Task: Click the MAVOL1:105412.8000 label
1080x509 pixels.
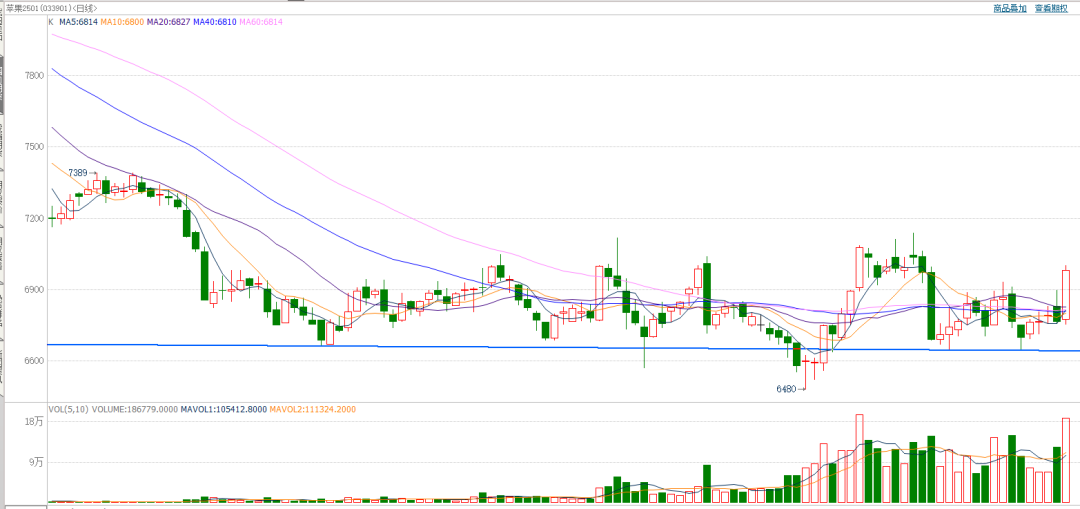Action: (224, 409)
